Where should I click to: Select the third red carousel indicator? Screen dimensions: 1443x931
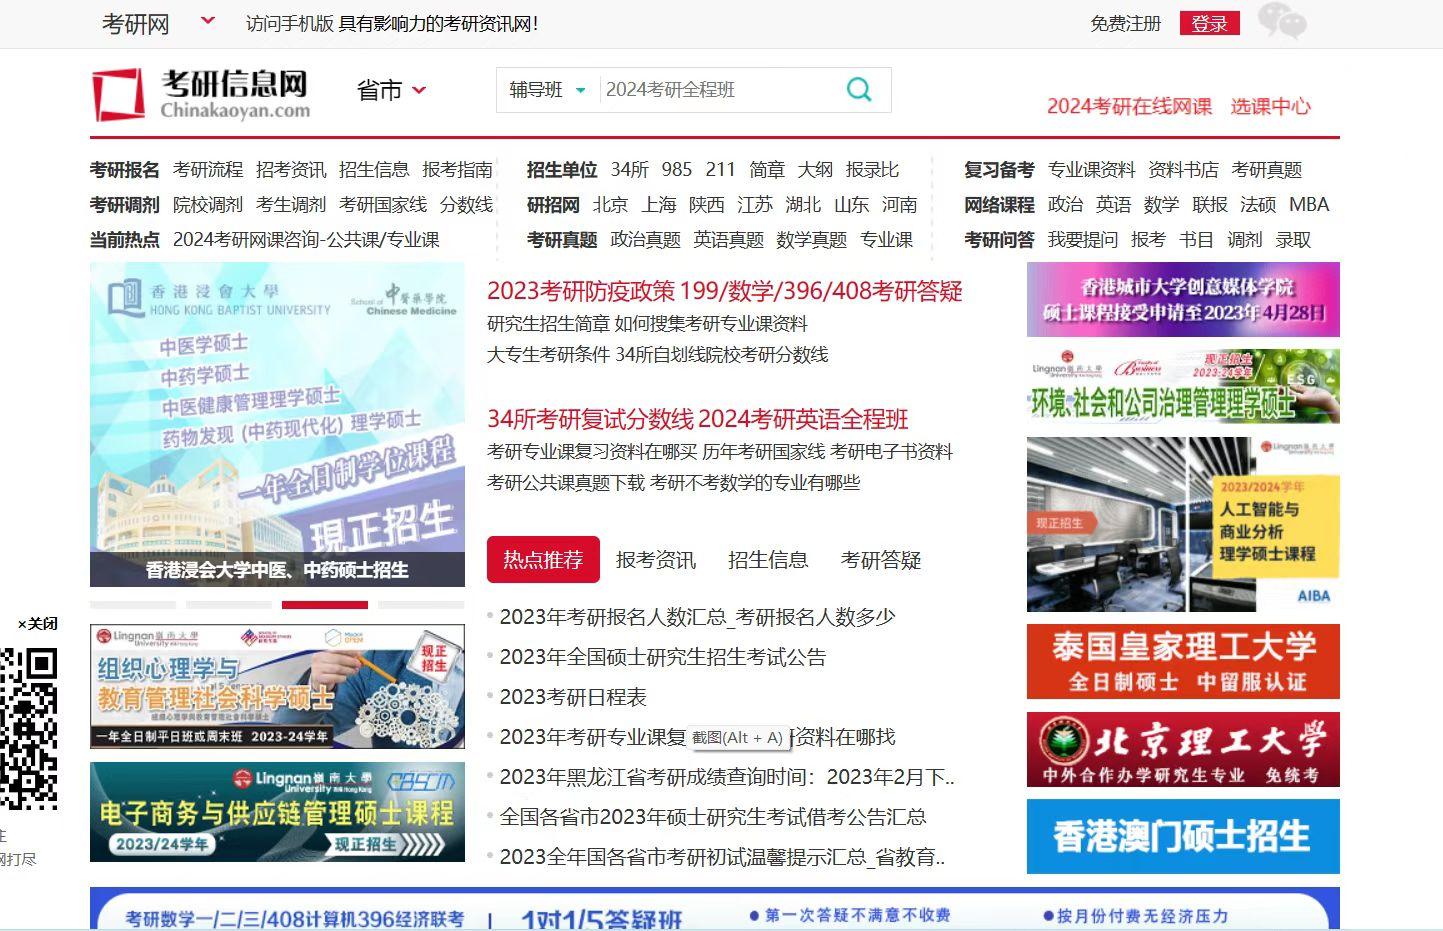(325, 605)
